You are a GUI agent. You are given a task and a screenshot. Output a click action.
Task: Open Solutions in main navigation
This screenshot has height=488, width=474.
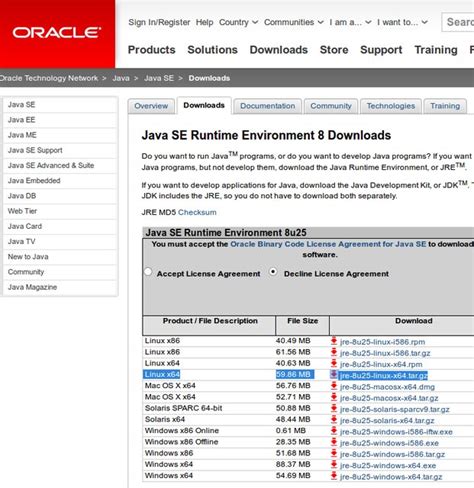(x=212, y=50)
